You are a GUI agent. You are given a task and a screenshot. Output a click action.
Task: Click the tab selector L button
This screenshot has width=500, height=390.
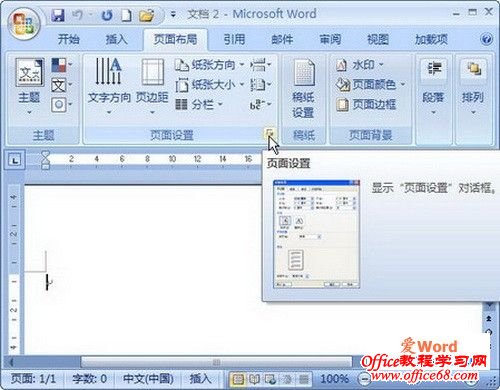coord(15,161)
